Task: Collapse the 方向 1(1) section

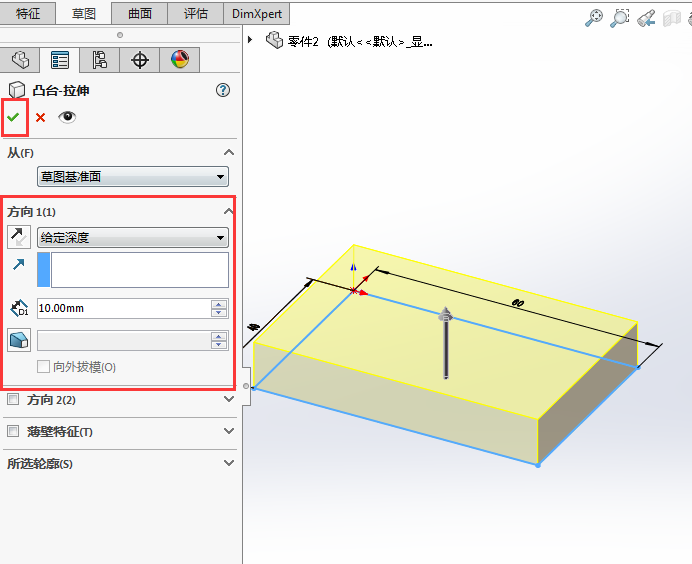Action: coord(228,211)
